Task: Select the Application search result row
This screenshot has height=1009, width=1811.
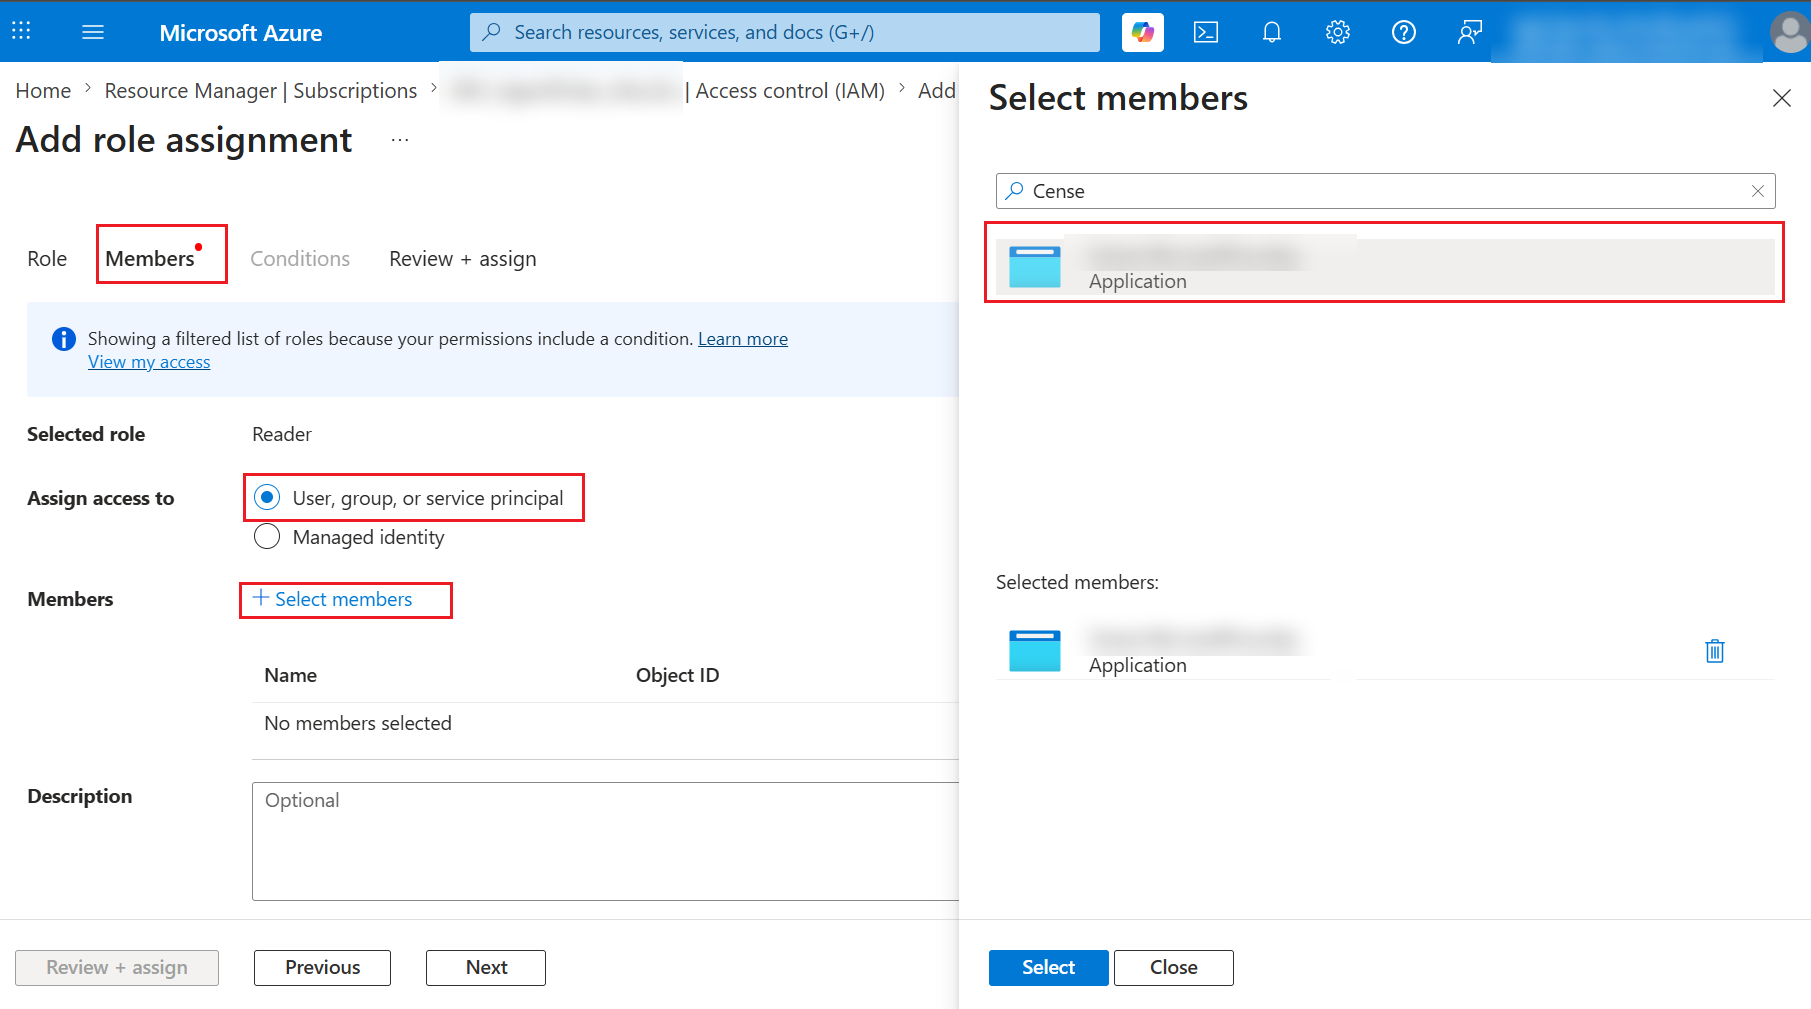Action: point(1385,266)
